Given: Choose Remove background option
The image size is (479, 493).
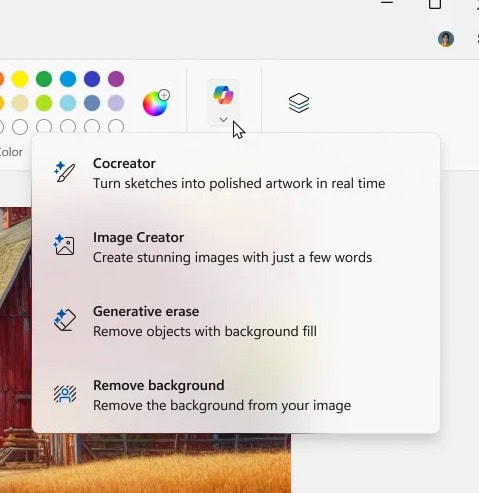Looking at the screenshot, I should pos(236,395).
